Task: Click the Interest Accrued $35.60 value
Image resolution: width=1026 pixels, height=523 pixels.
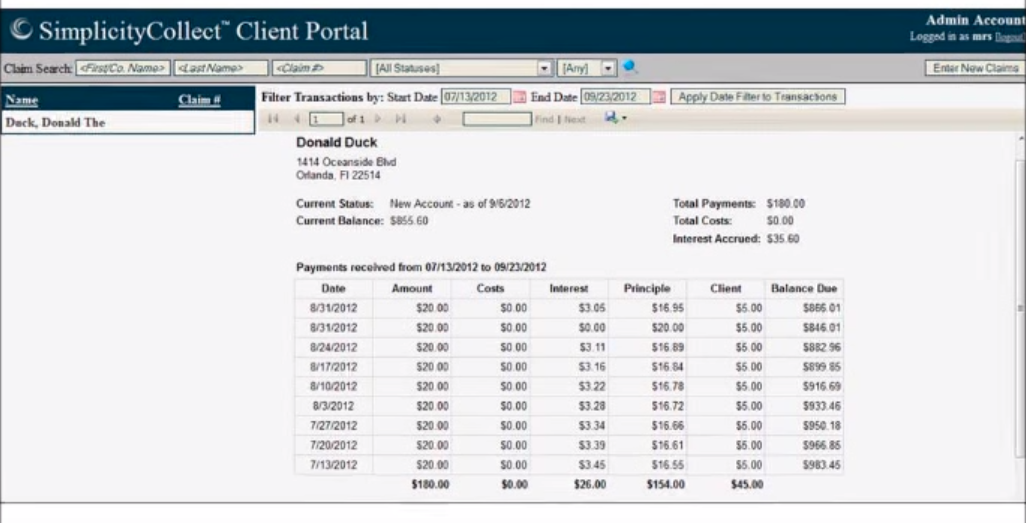Action: pyautogui.click(x=783, y=239)
